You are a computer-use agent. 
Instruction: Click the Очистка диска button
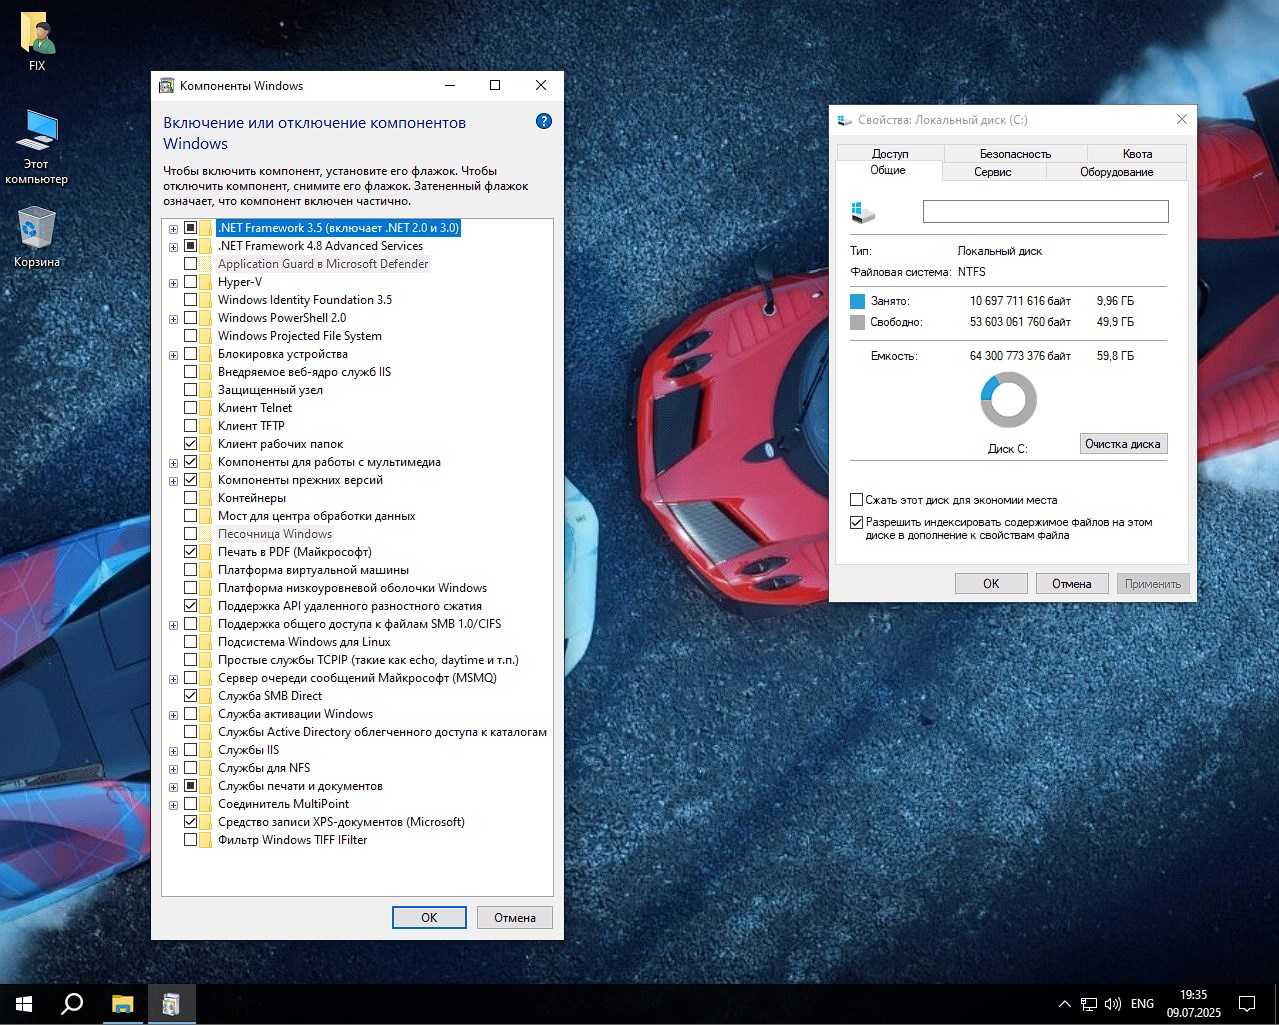click(x=1123, y=444)
